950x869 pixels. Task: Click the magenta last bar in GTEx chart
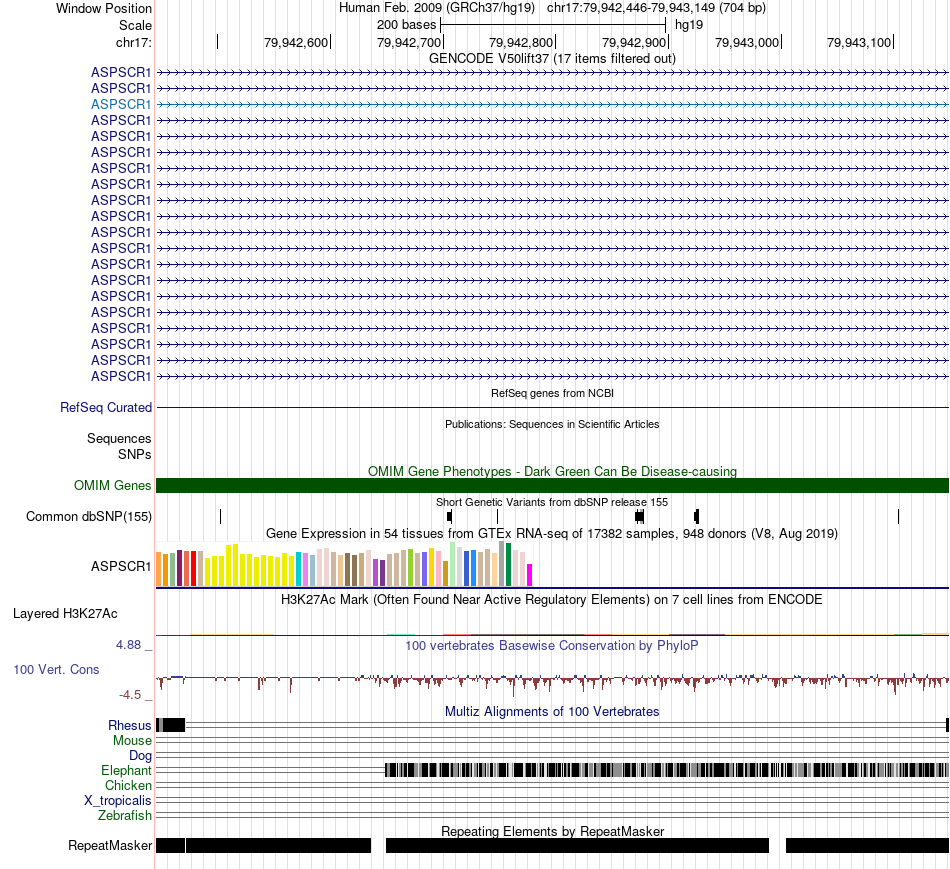pos(530,575)
